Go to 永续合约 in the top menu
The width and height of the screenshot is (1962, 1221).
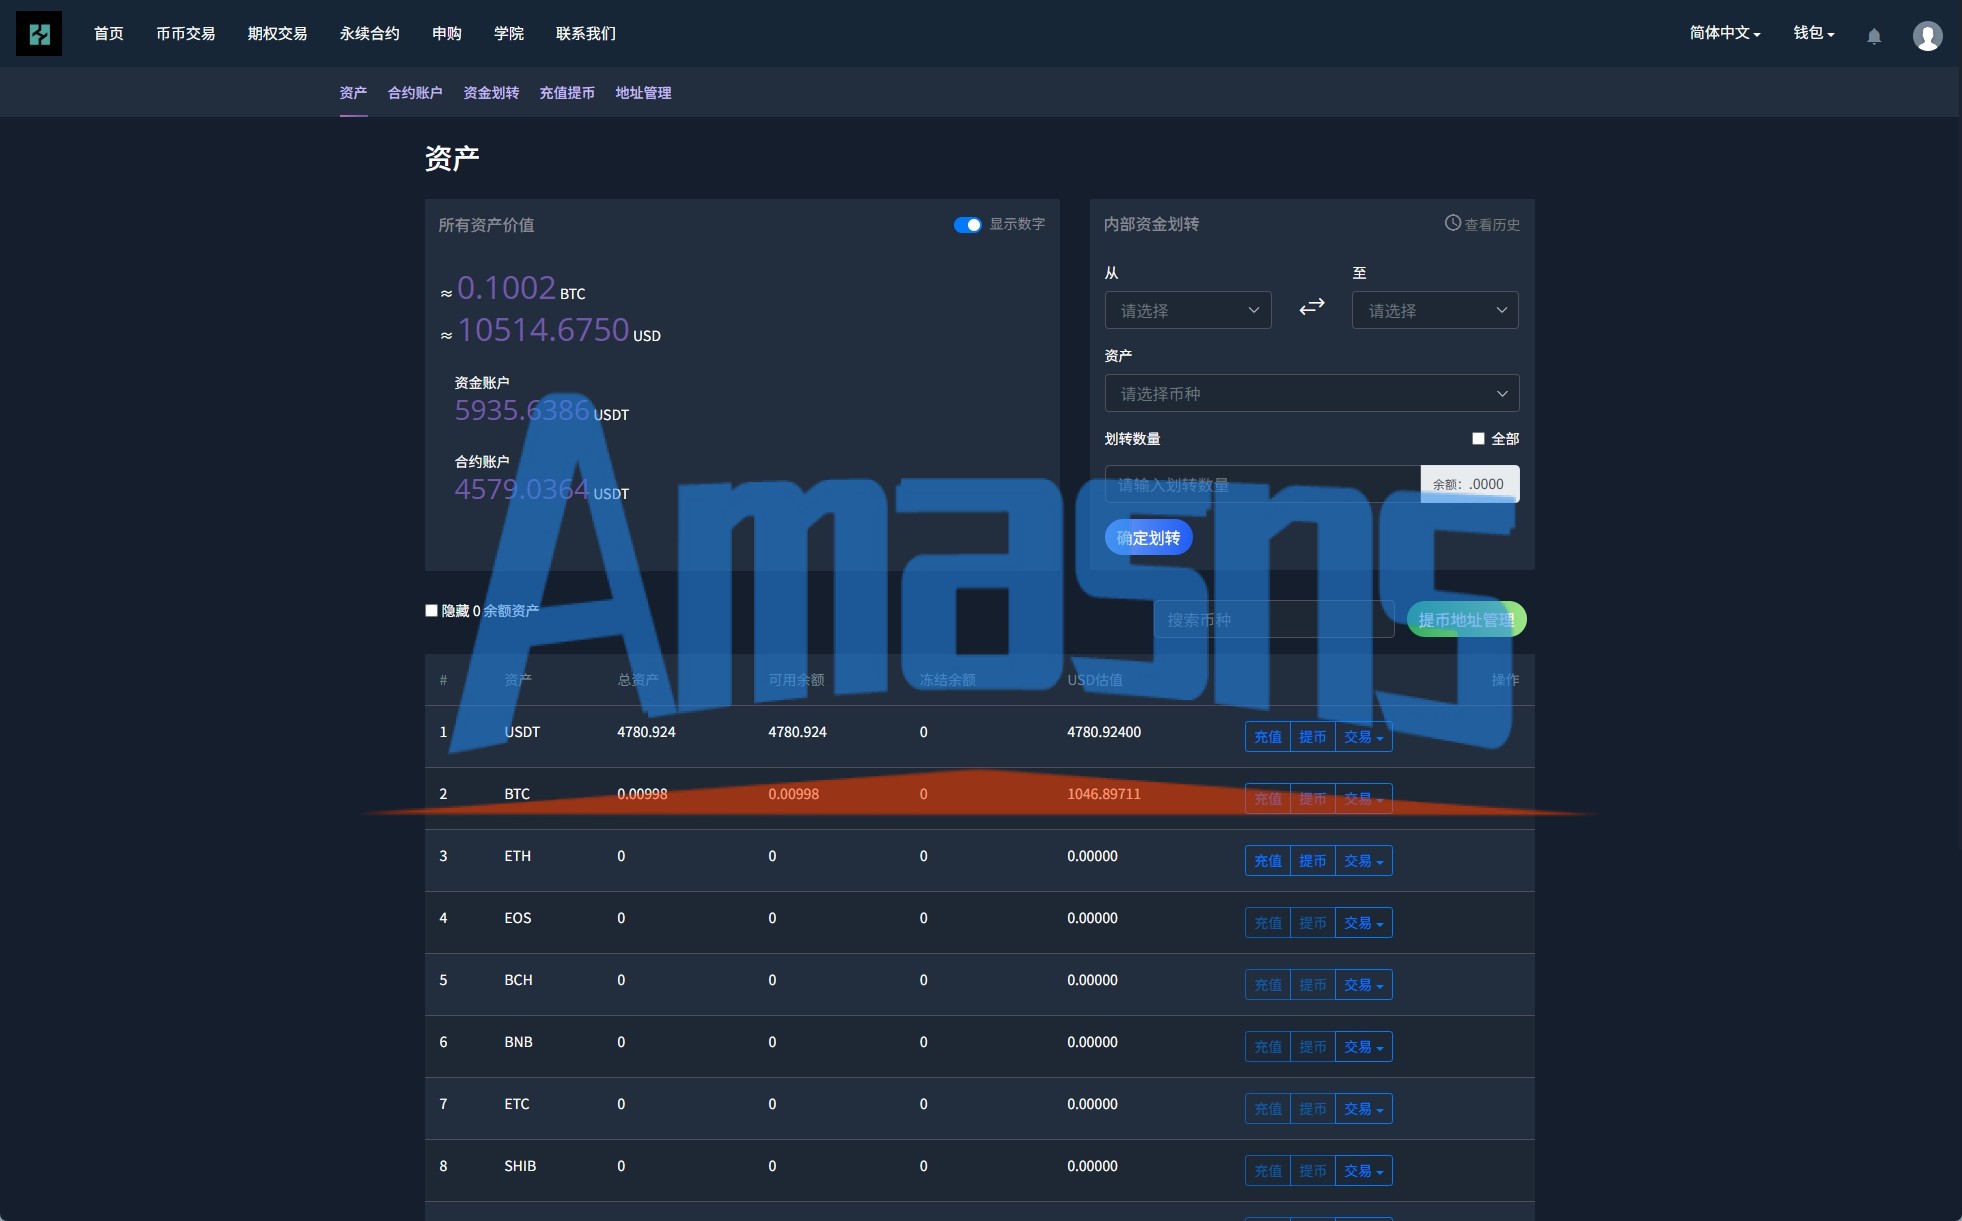pyautogui.click(x=369, y=34)
